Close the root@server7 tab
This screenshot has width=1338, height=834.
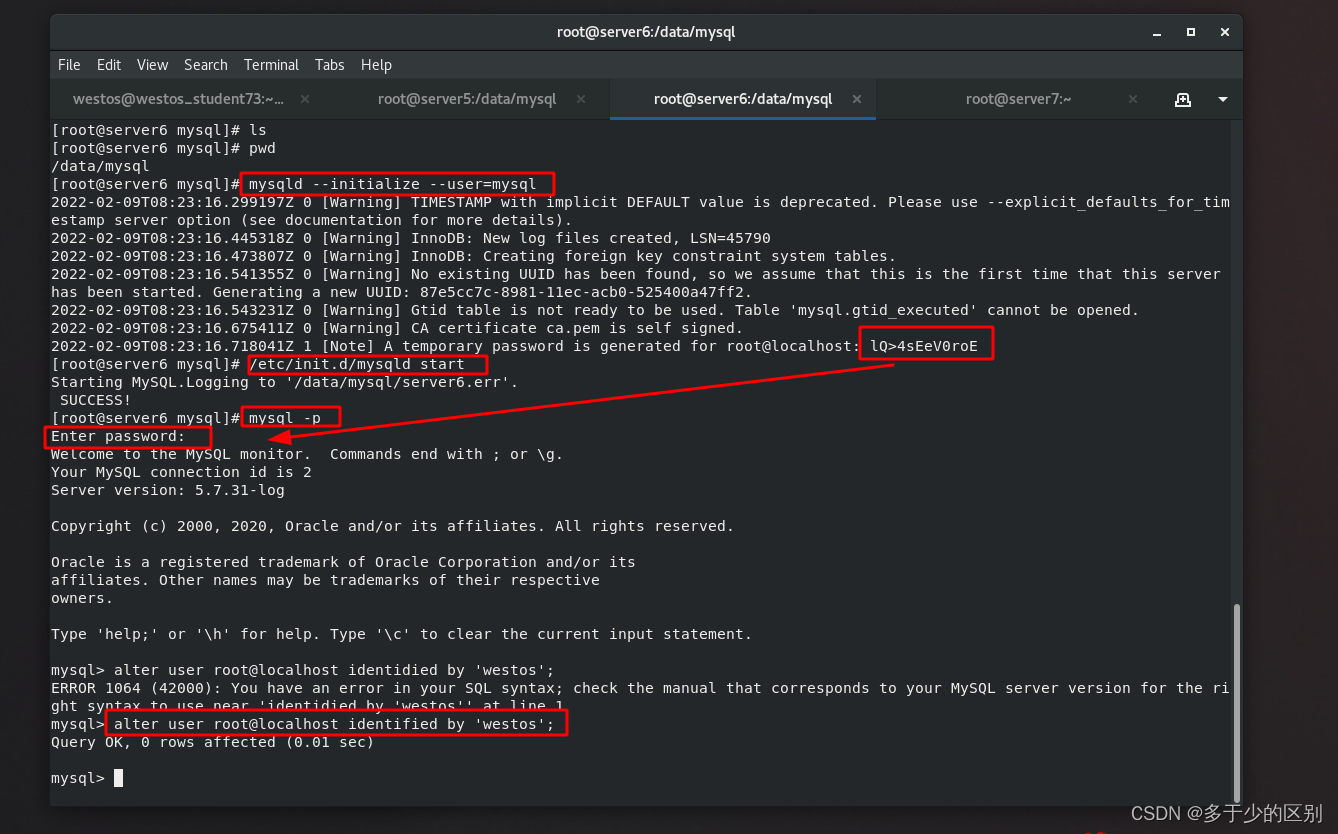point(1133,99)
